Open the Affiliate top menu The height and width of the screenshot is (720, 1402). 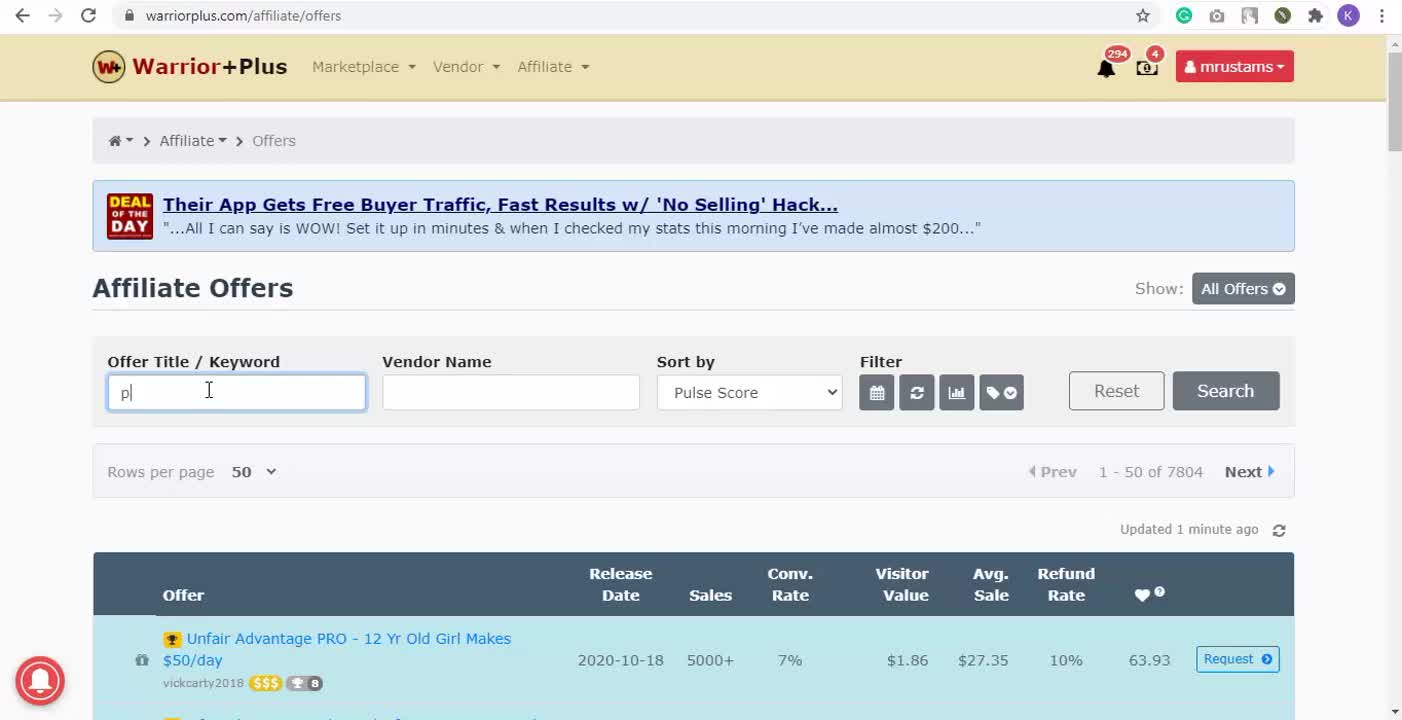(x=553, y=67)
